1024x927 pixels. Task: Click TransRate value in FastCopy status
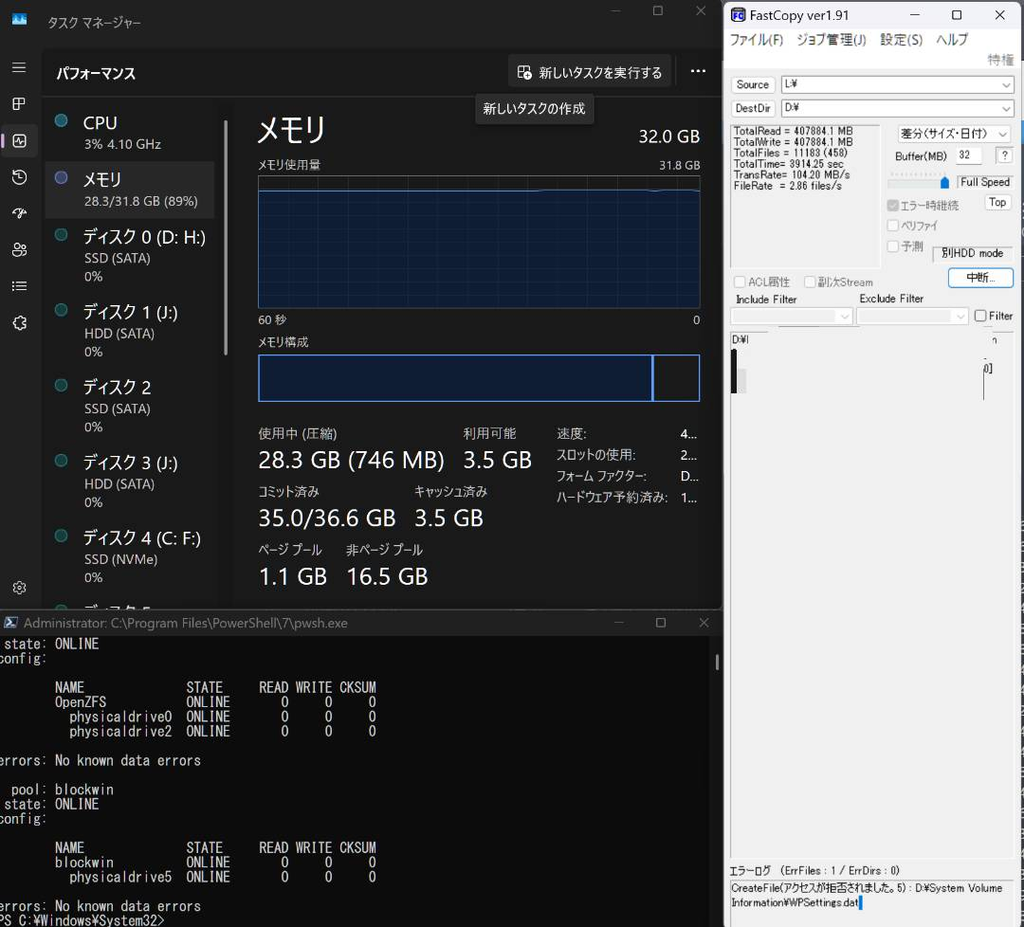(x=821, y=174)
